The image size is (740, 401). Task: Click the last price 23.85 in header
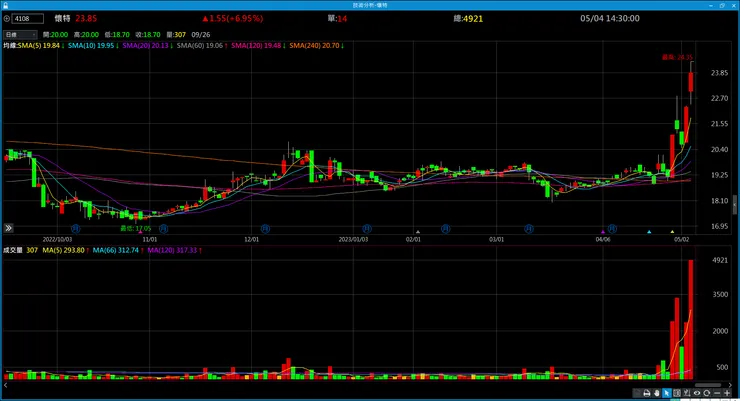tap(86, 18)
